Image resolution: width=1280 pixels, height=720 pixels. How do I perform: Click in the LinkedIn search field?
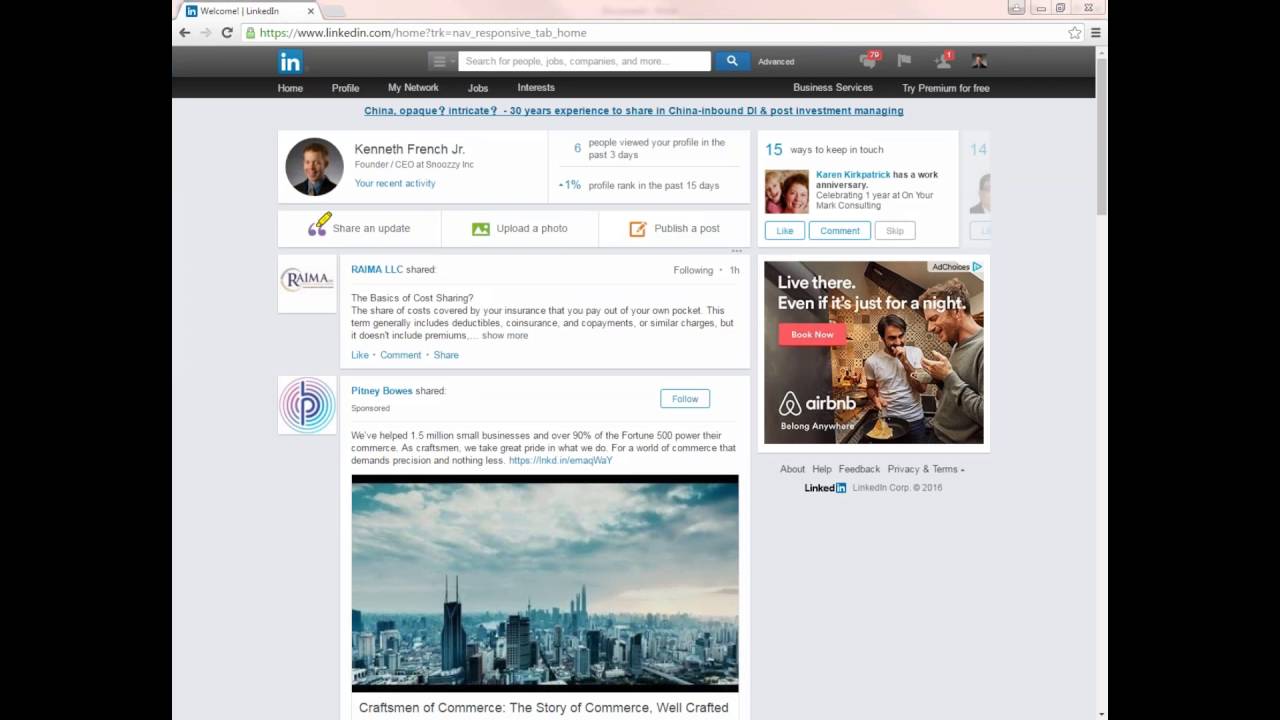pyautogui.click(x=584, y=61)
